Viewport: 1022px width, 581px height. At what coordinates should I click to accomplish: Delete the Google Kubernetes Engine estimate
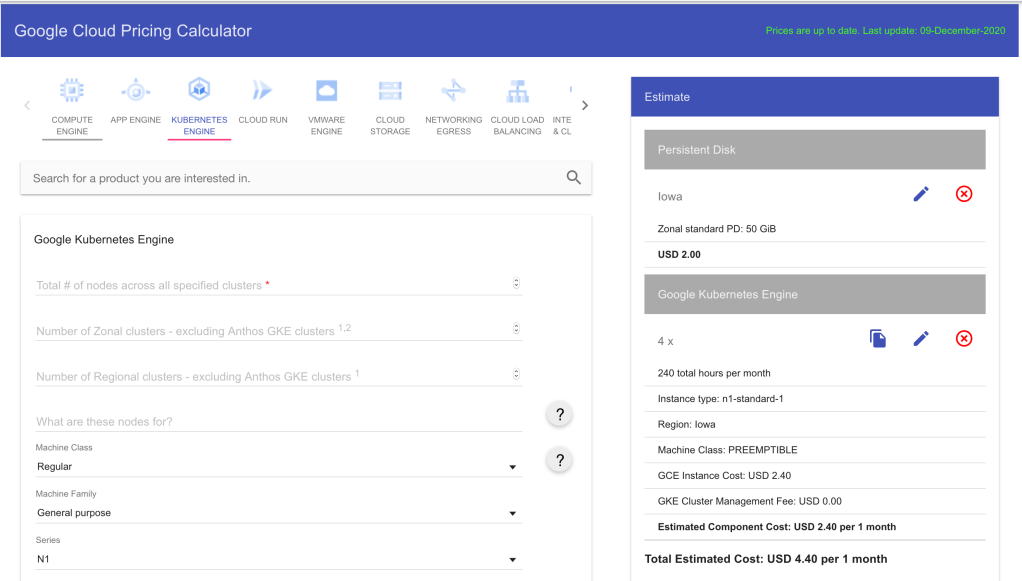click(x=964, y=339)
